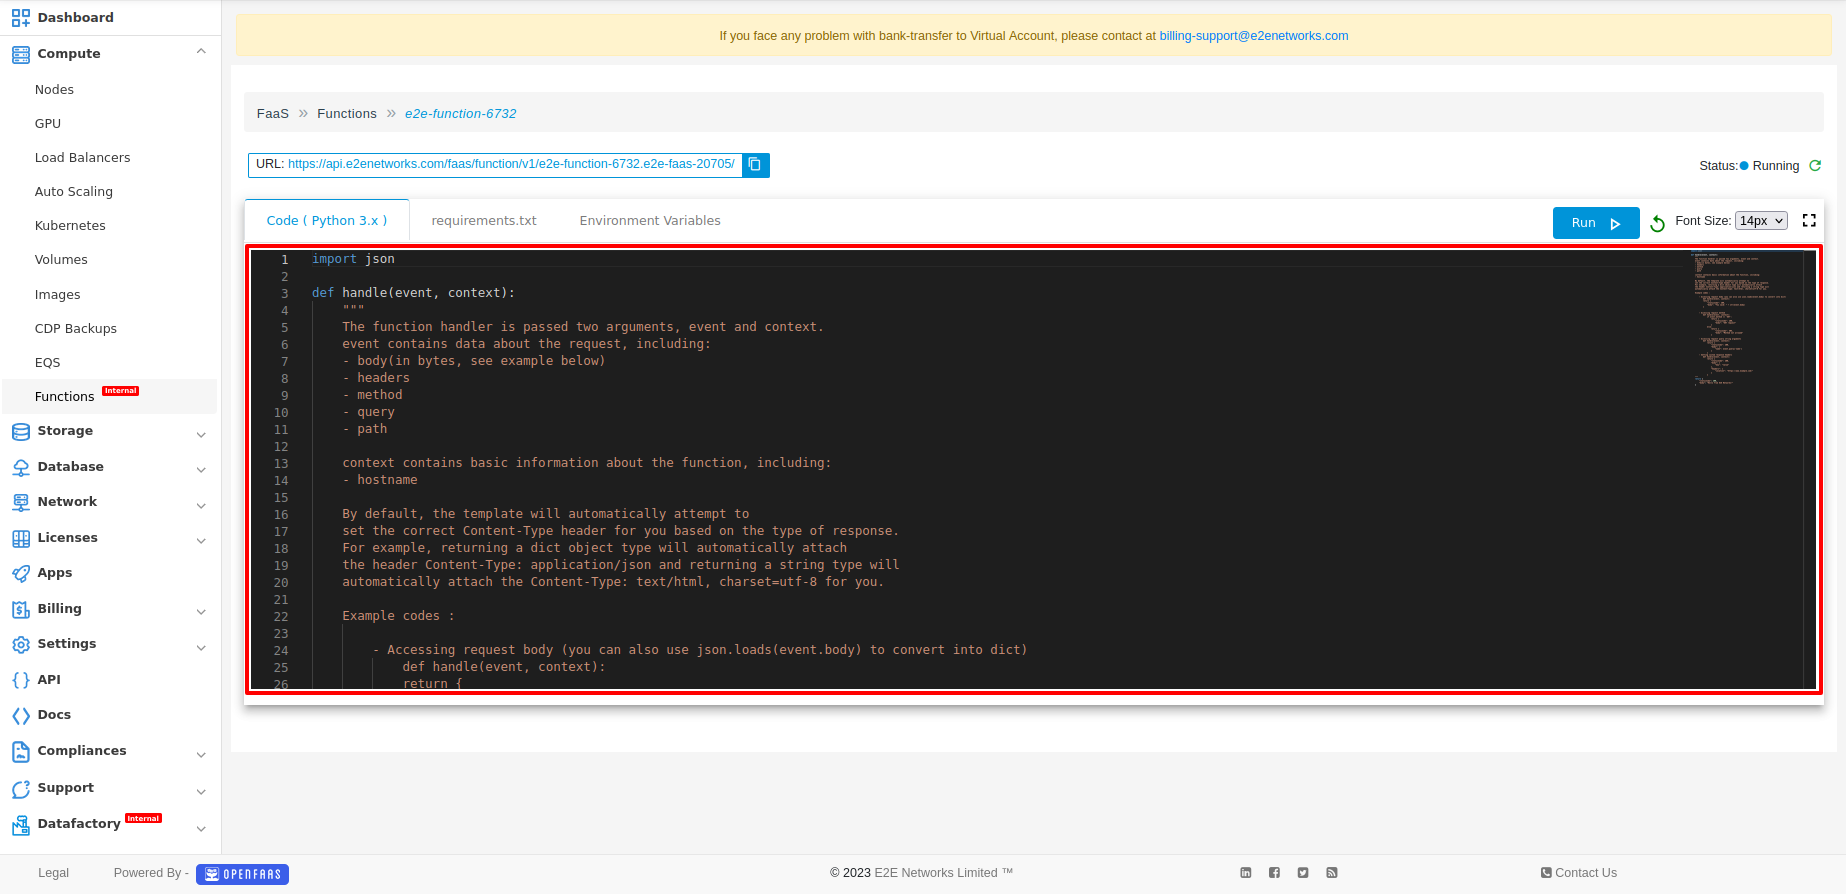Click the API curly braces icon
This screenshot has width=1846, height=894.
click(21, 680)
